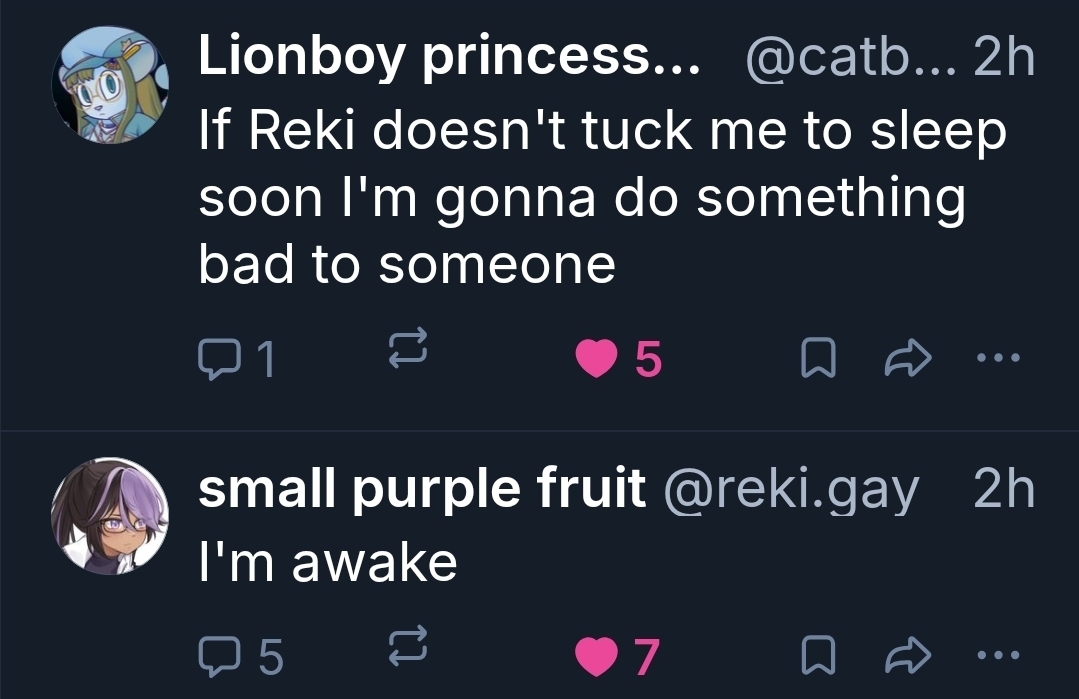Like the post with 7 likes

599,654
